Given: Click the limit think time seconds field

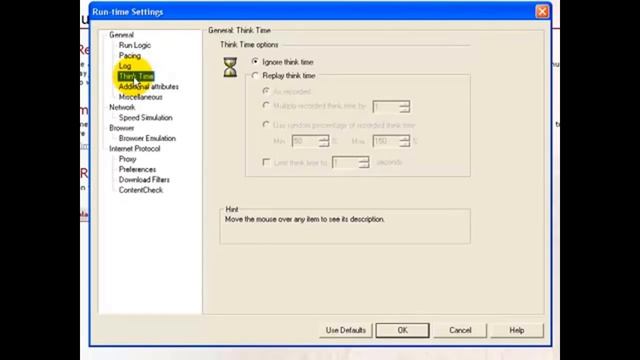Looking at the screenshot, I should pyautogui.click(x=345, y=162).
